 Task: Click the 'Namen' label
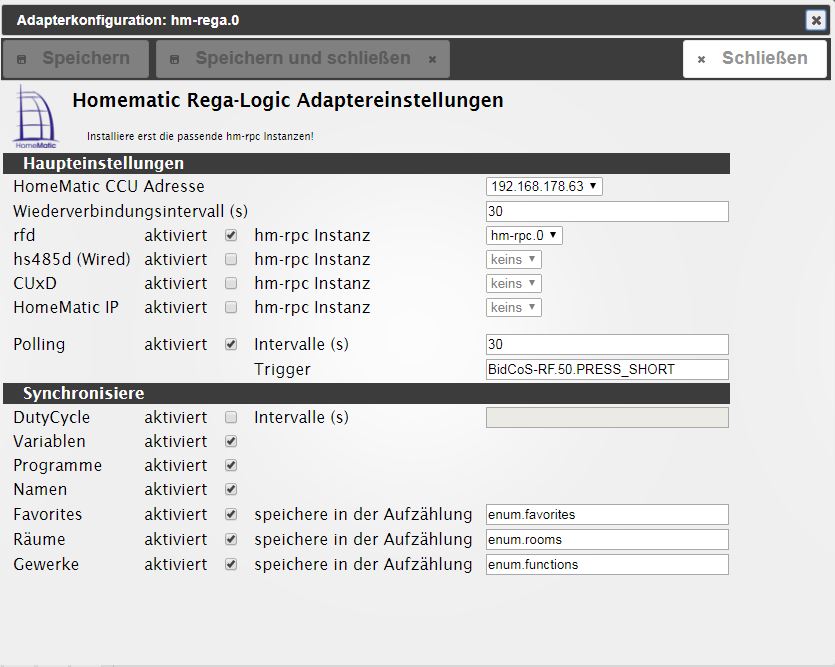point(40,489)
